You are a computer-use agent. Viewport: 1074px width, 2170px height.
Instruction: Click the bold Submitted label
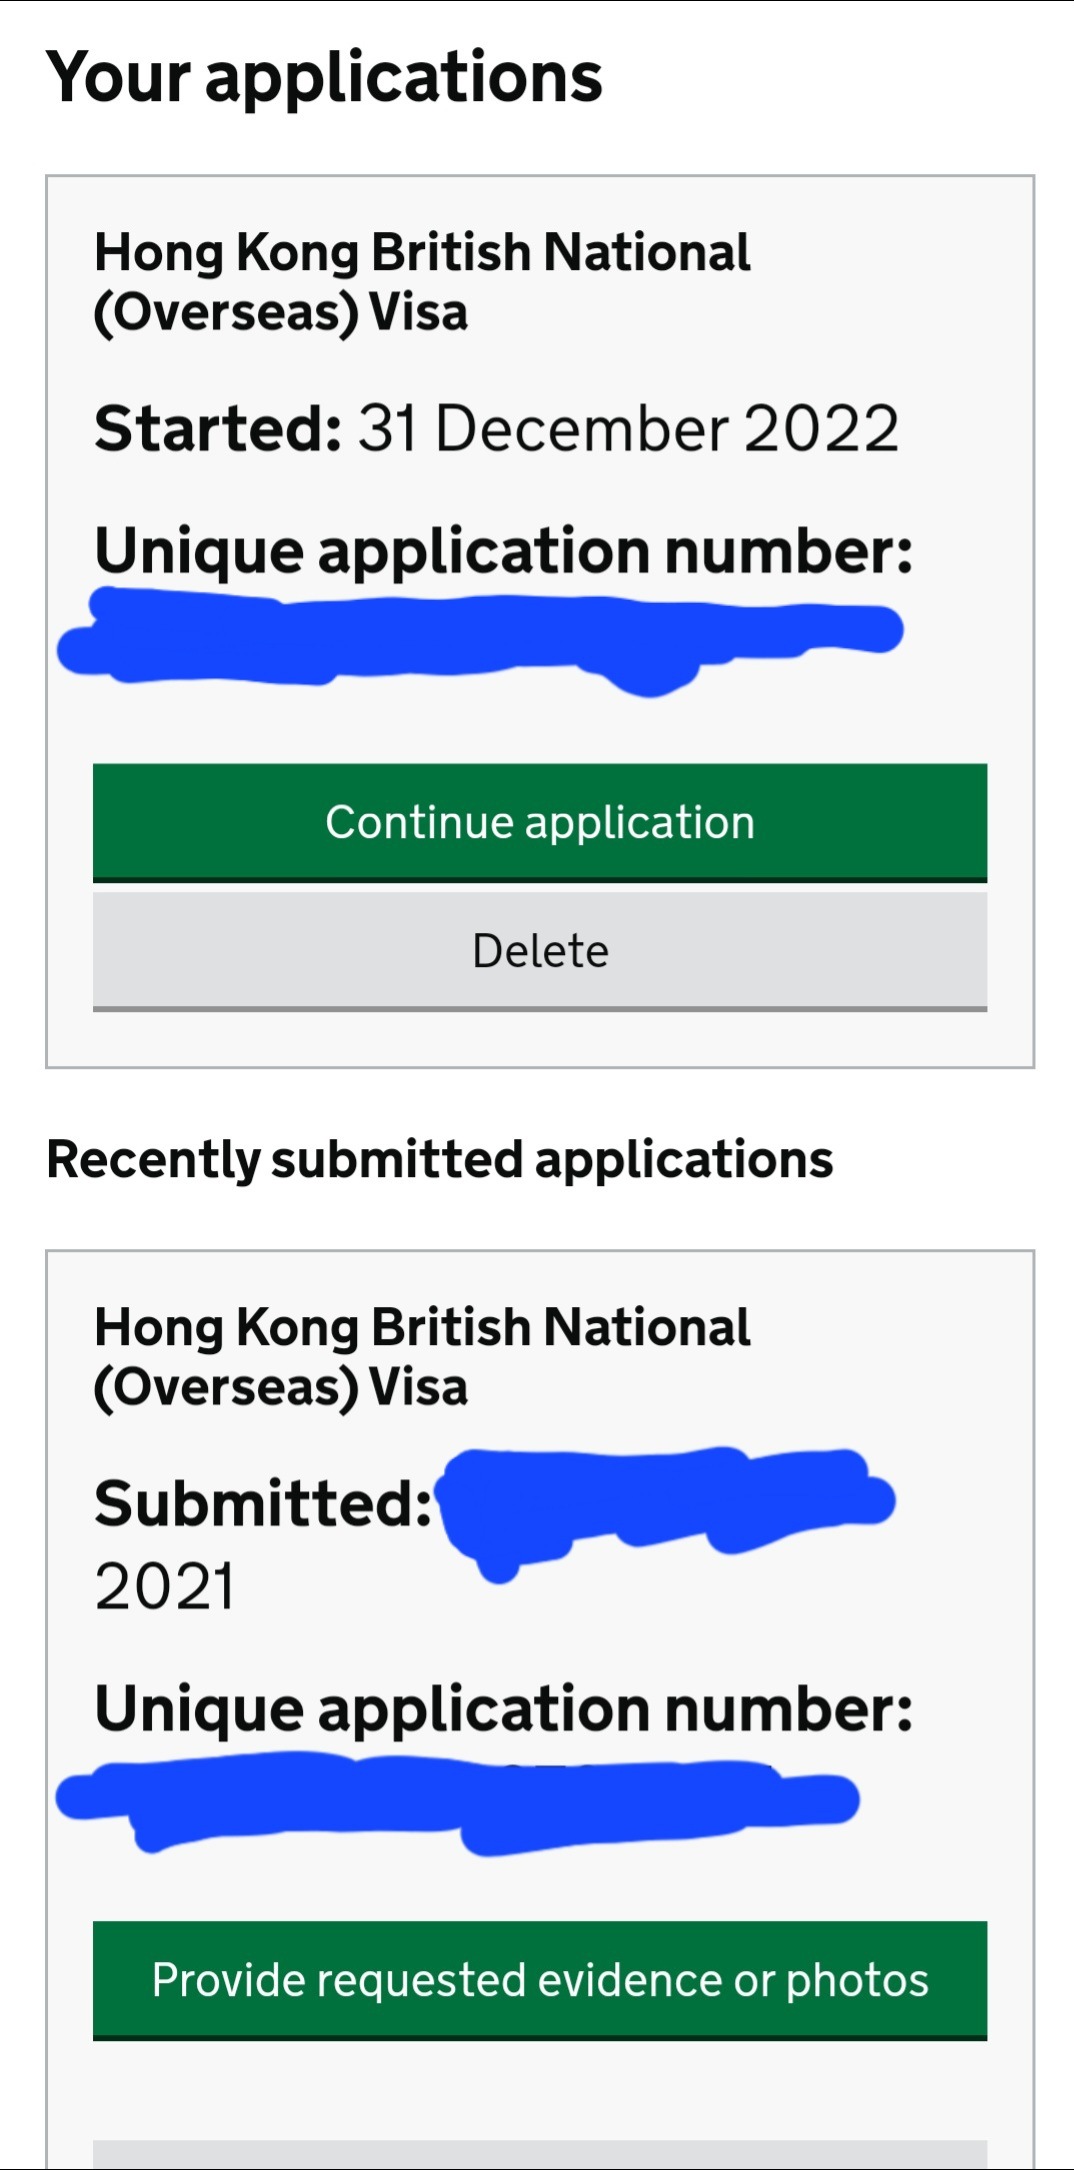point(263,1503)
